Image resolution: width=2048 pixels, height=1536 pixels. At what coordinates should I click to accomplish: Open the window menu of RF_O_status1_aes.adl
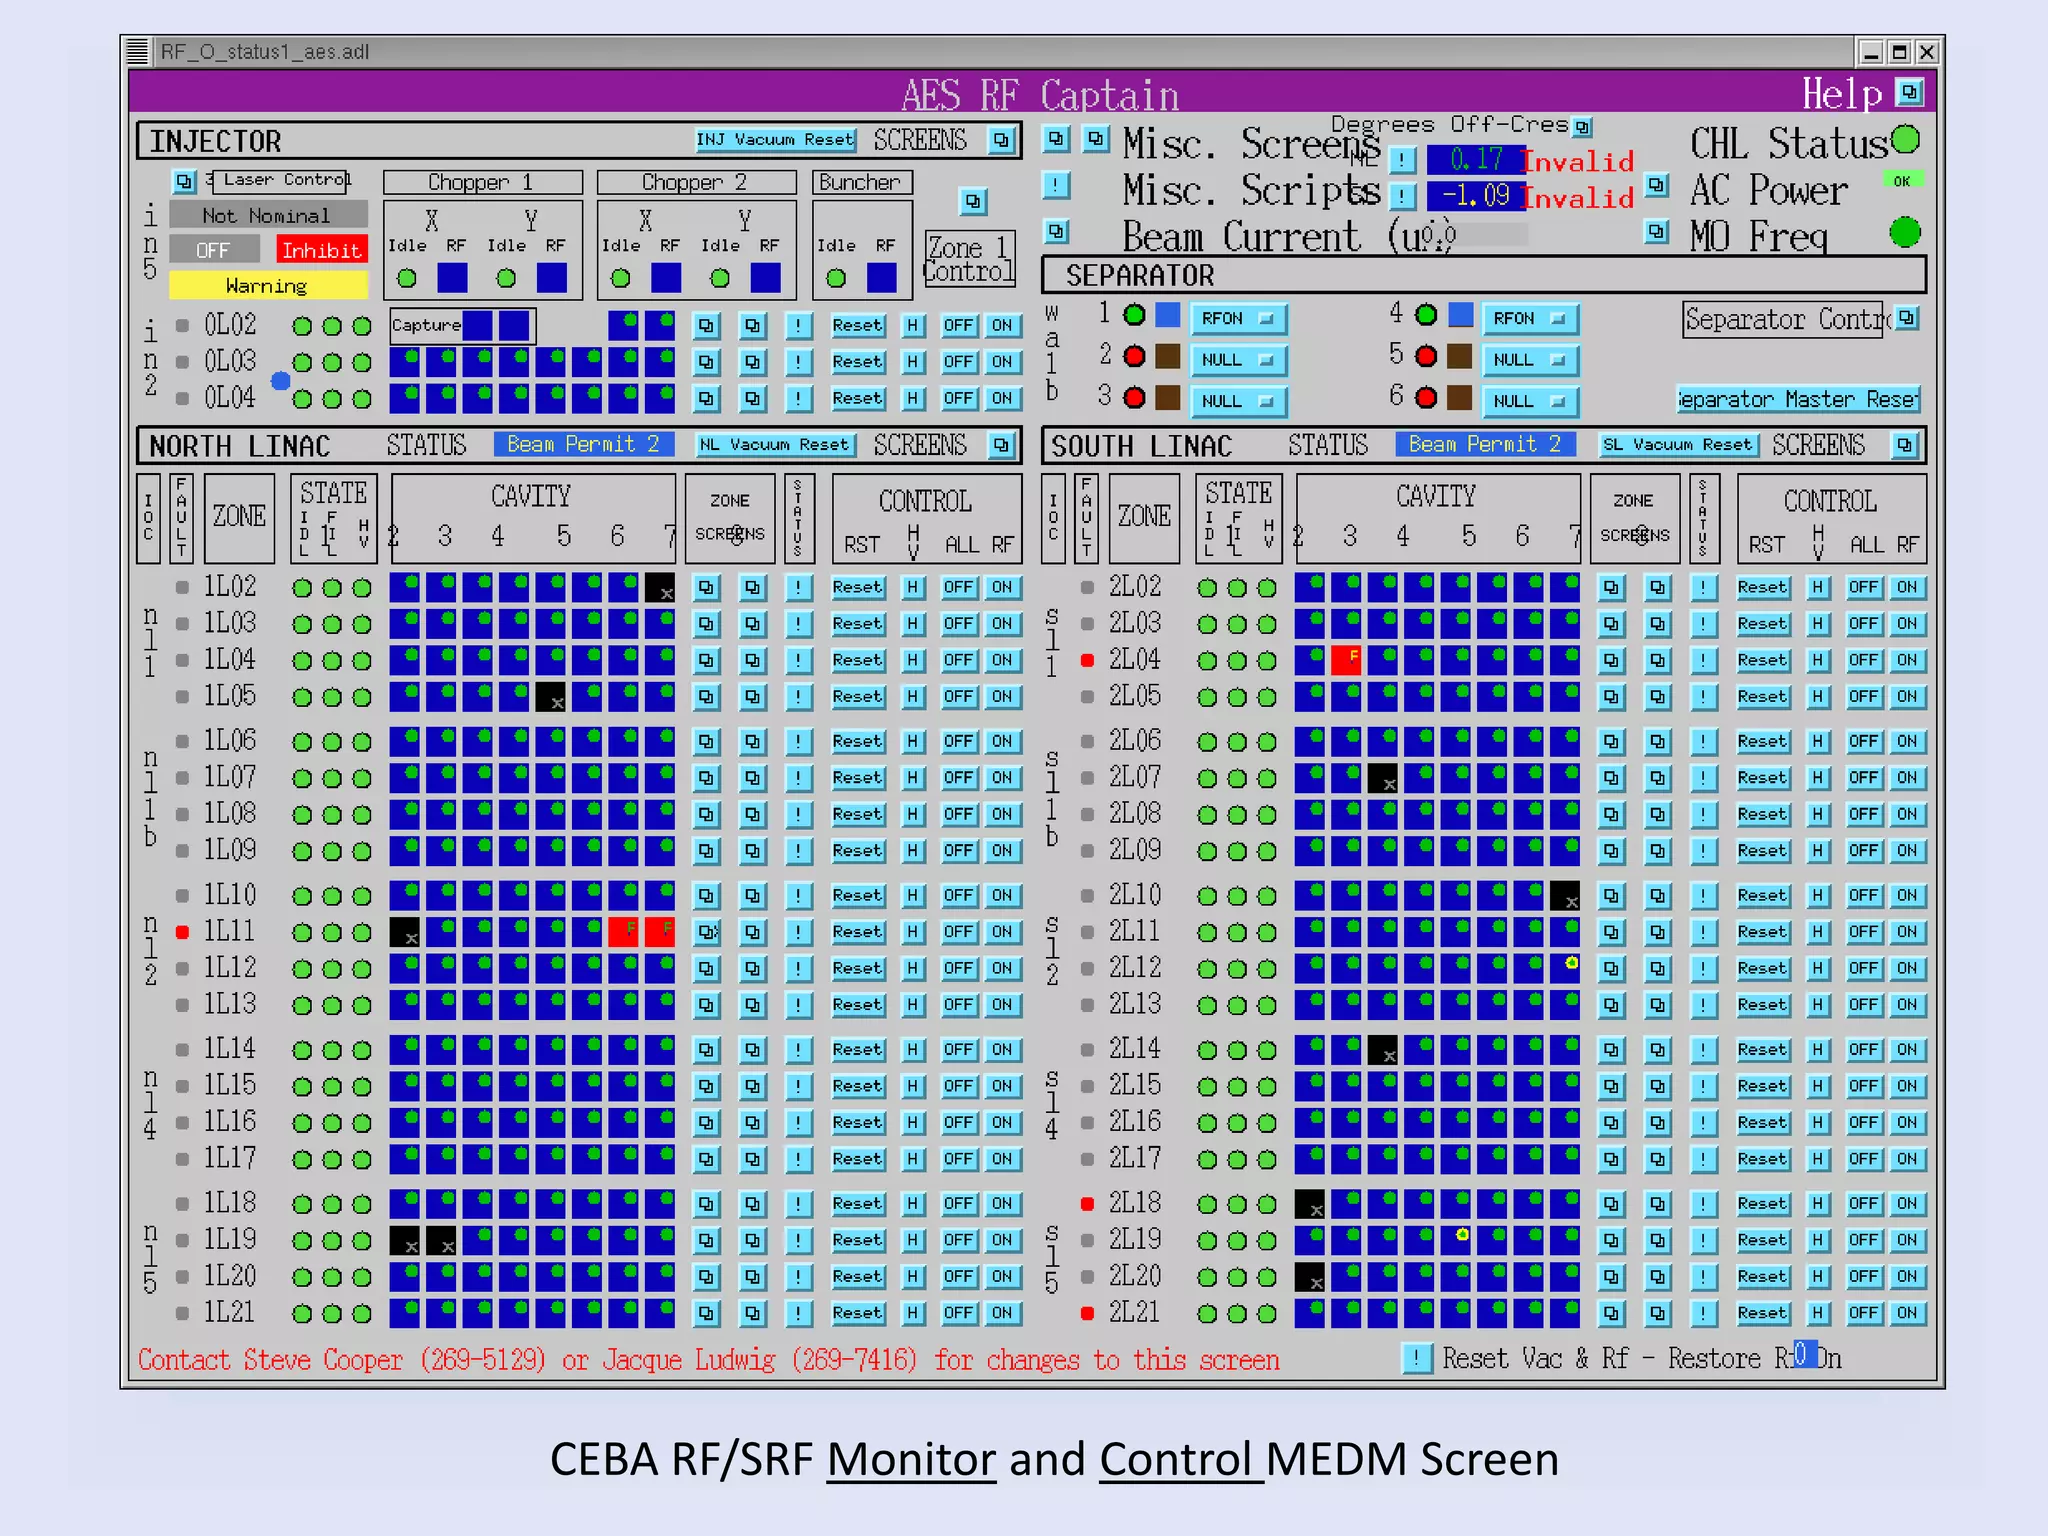(x=138, y=51)
